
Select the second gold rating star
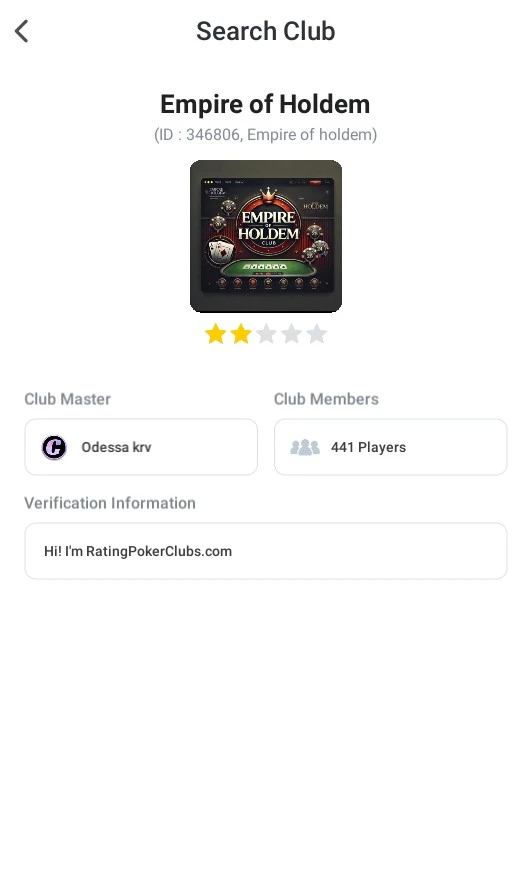(241, 334)
